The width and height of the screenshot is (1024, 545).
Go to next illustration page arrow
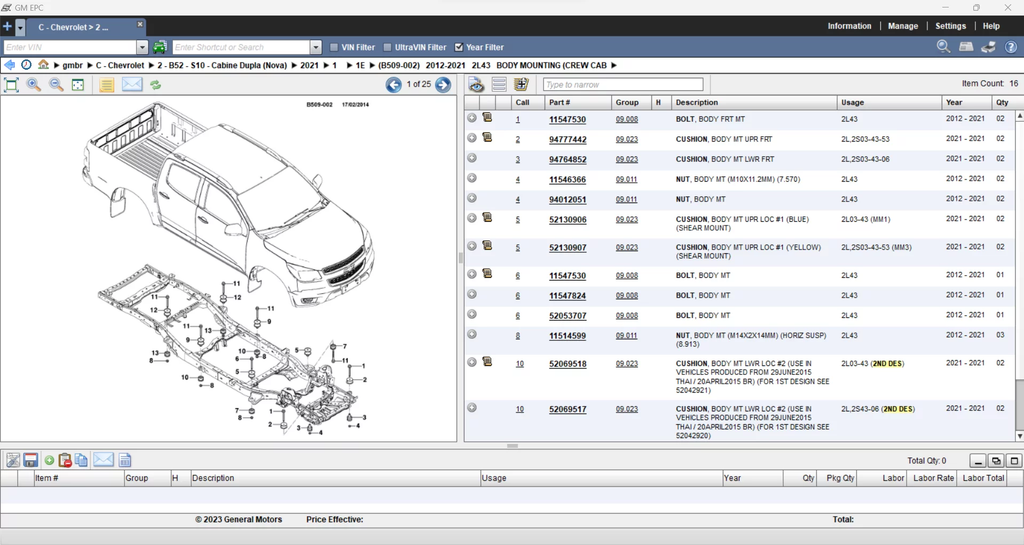[x=442, y=85]
